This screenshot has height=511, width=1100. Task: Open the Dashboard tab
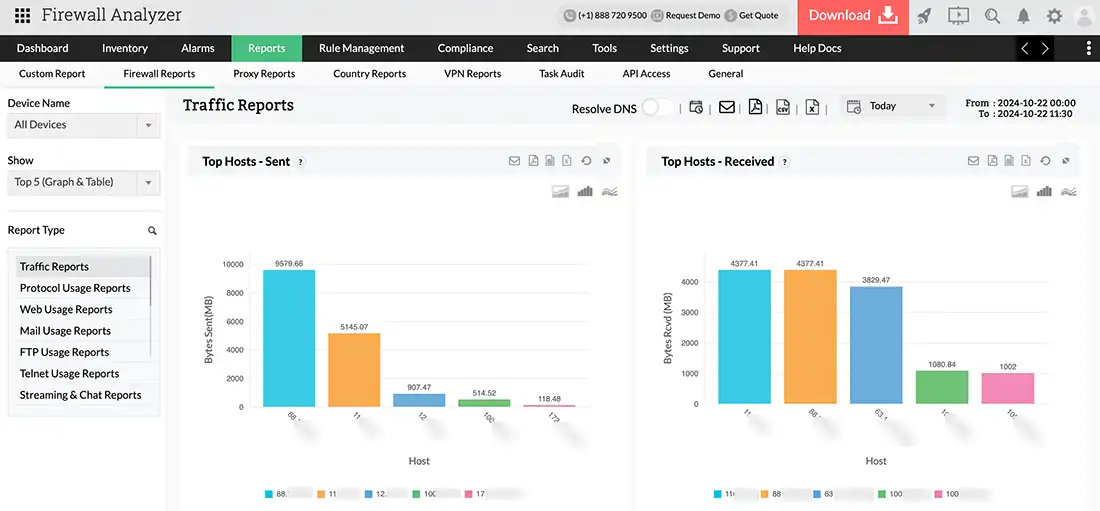[42, 48]
